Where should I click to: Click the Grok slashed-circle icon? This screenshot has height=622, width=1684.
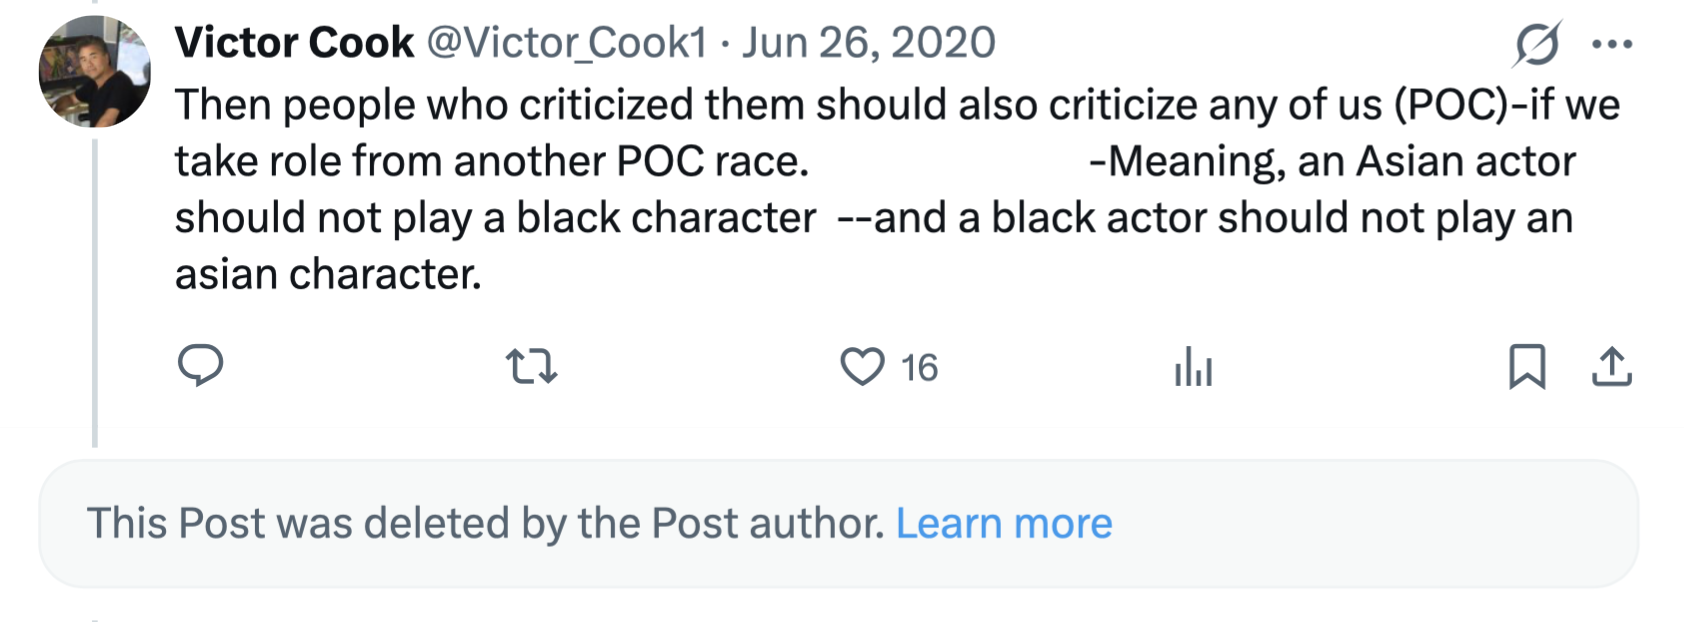tap(1537, 44)
